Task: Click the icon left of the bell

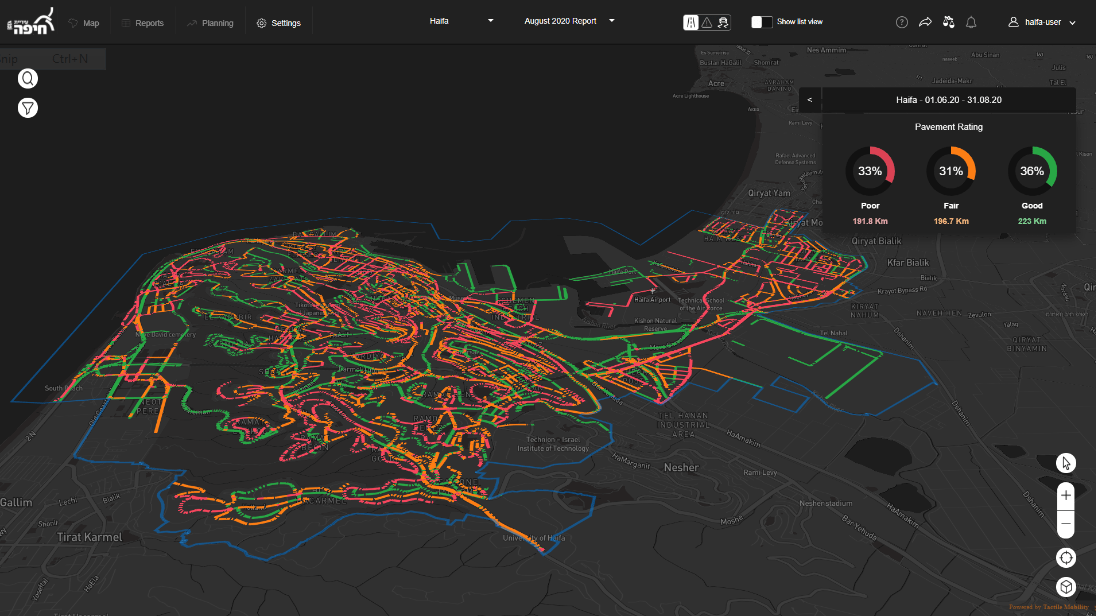Action: [x=948, y=22]
